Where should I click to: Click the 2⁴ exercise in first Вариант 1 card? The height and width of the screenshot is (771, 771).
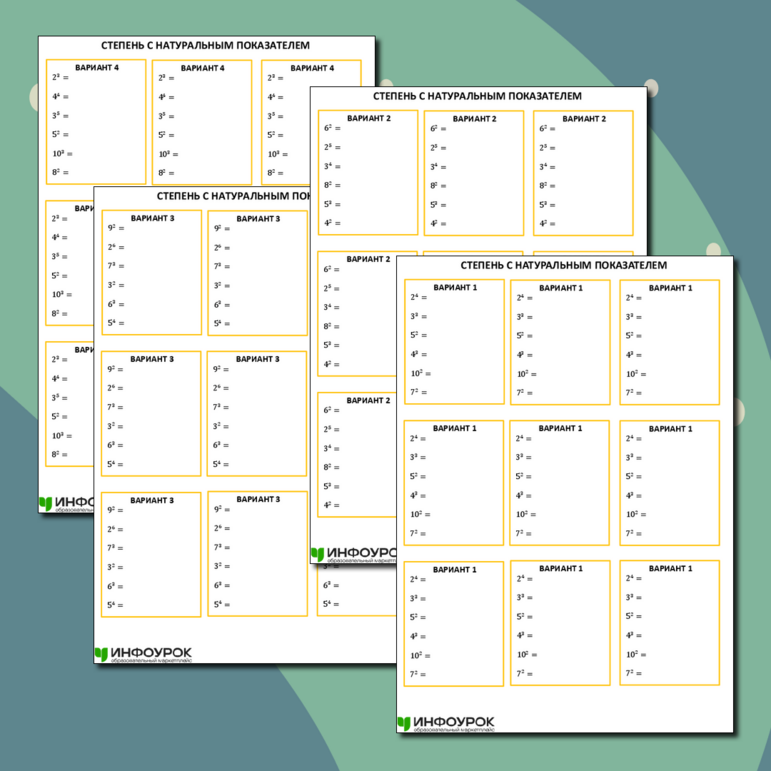coord(417,297)
